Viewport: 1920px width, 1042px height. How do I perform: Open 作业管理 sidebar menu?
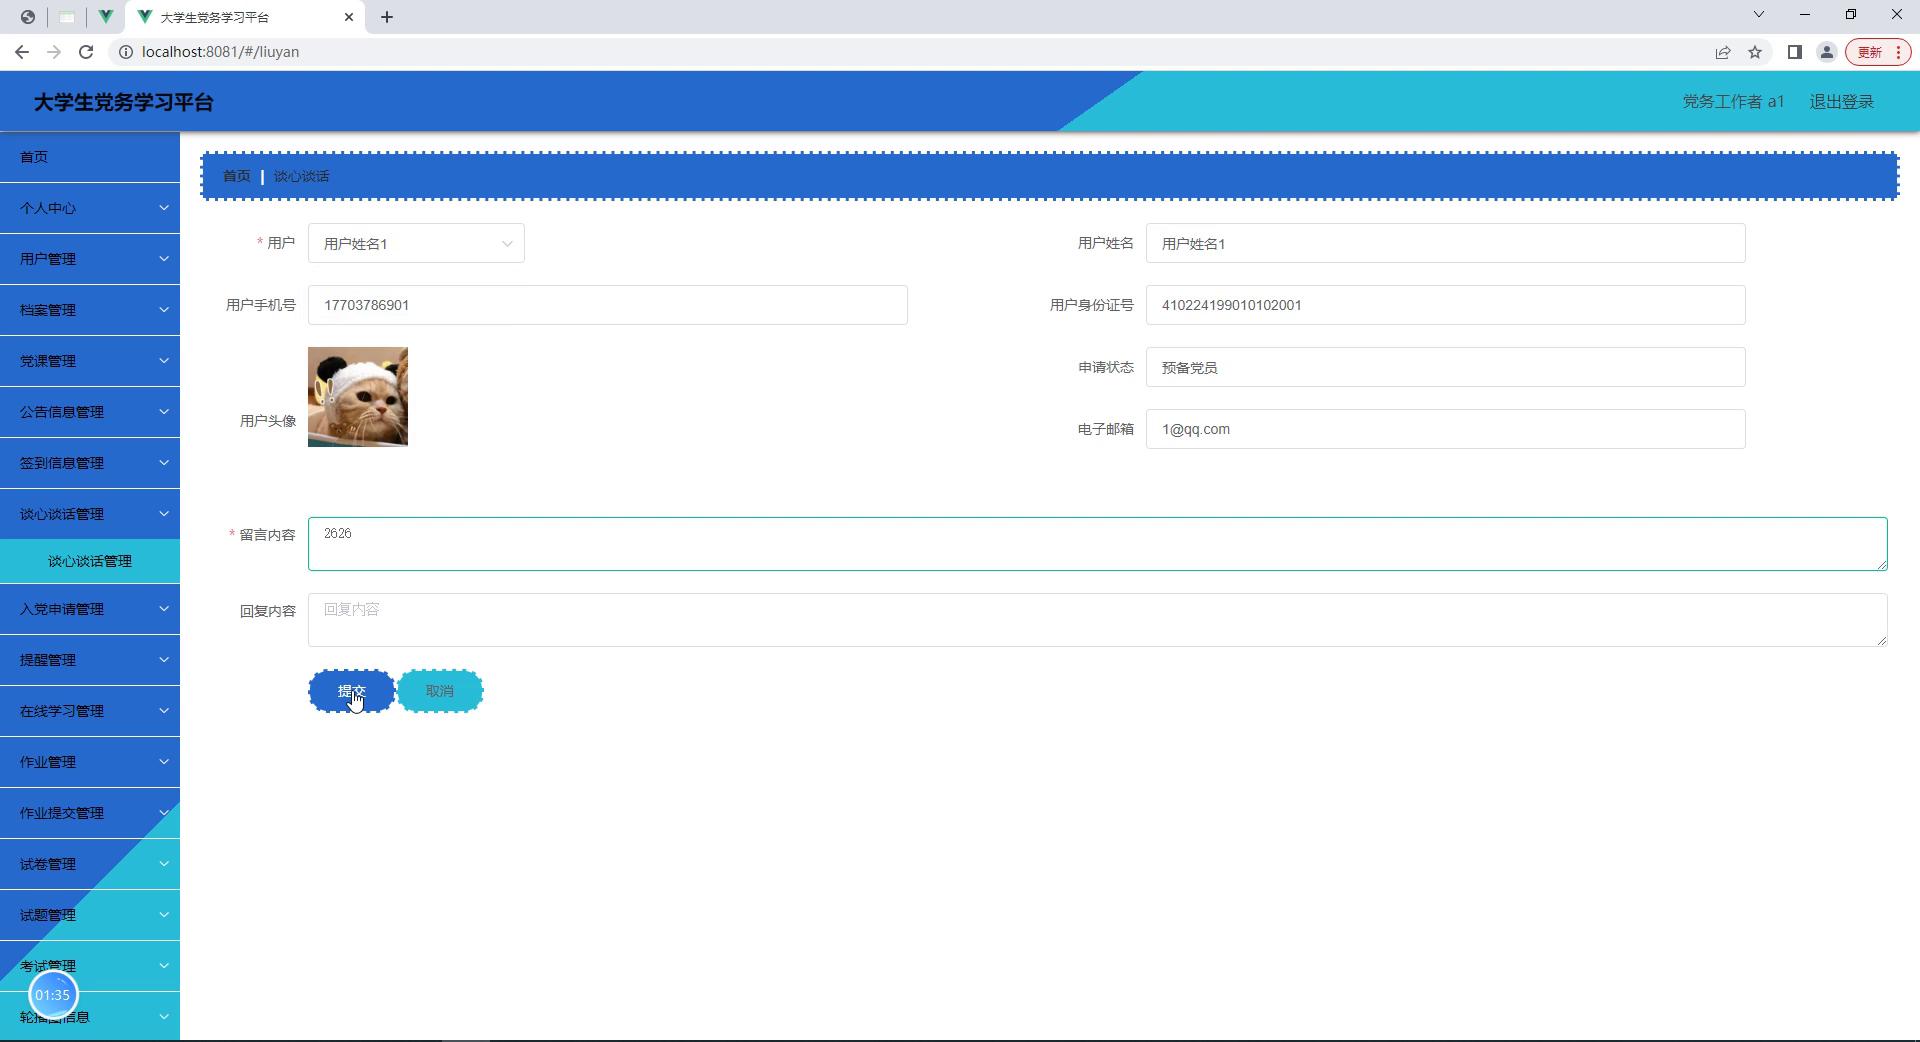90,762
